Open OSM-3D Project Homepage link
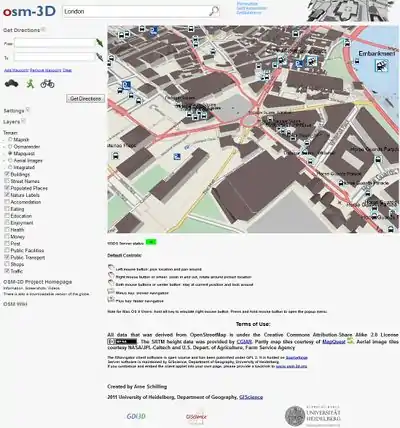The width and height of the screenshot is (400, 428). coord(38,282)
